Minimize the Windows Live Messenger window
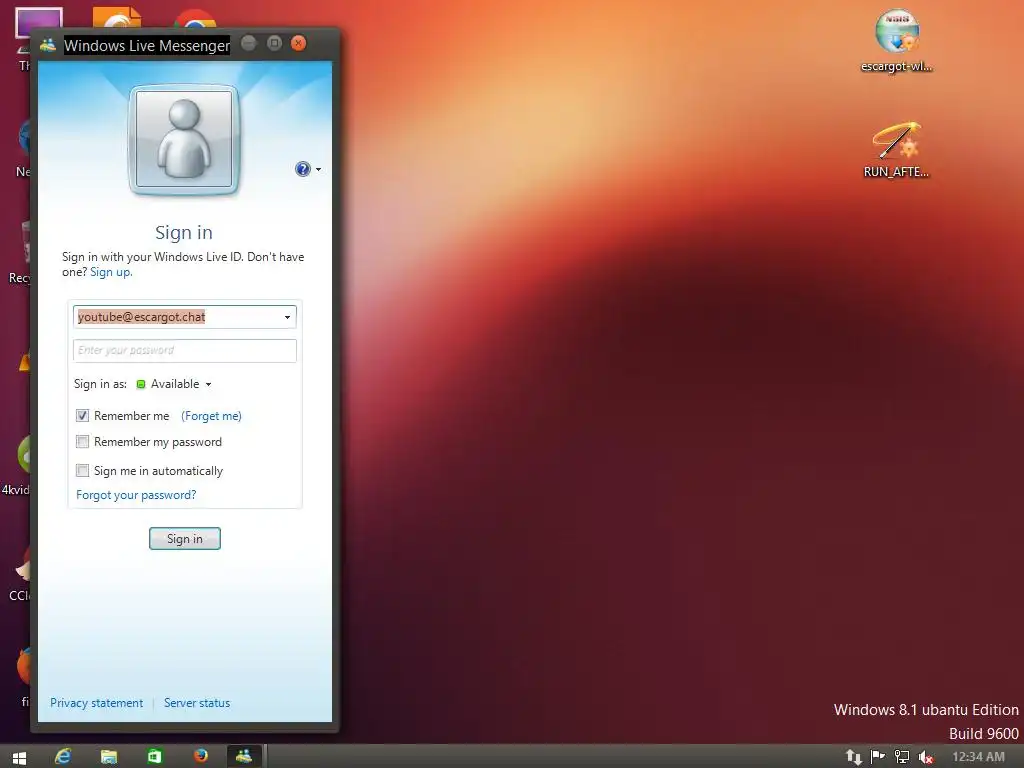 pos(249,43)
